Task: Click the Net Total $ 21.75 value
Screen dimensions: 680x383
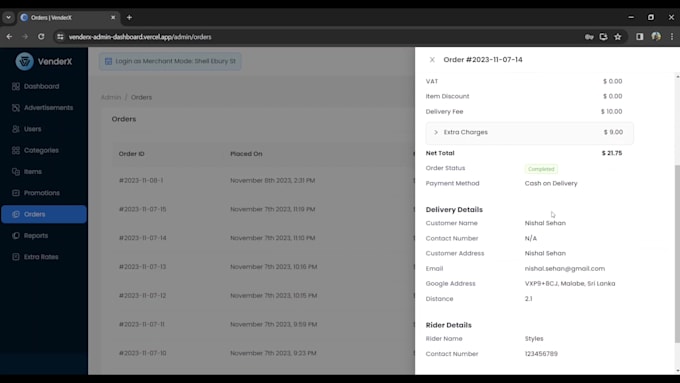Action: pyautogui.click(x=612, y=153)
